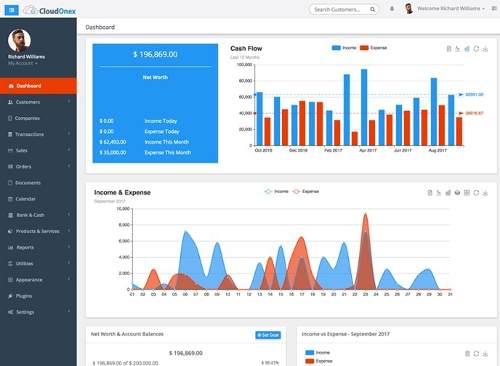Click the Income This Month label

click(167, 142)
